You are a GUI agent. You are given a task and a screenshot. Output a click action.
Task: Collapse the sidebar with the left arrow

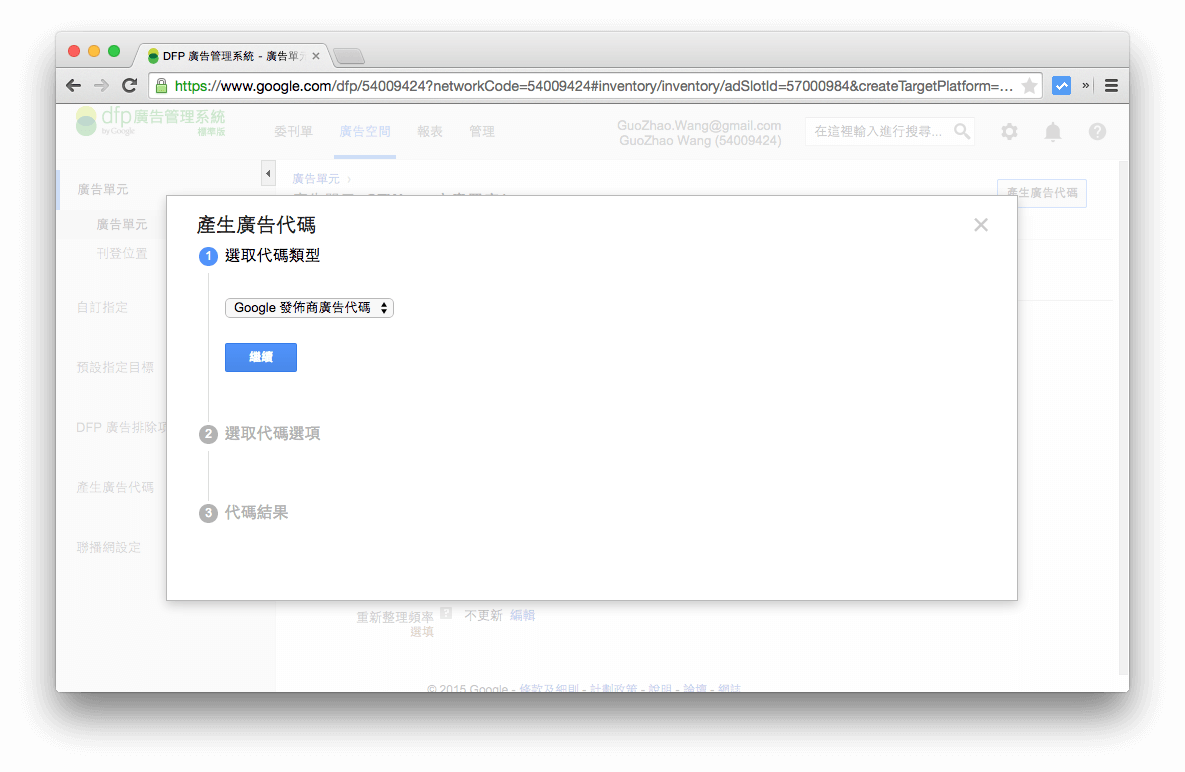tap(268, 172)
